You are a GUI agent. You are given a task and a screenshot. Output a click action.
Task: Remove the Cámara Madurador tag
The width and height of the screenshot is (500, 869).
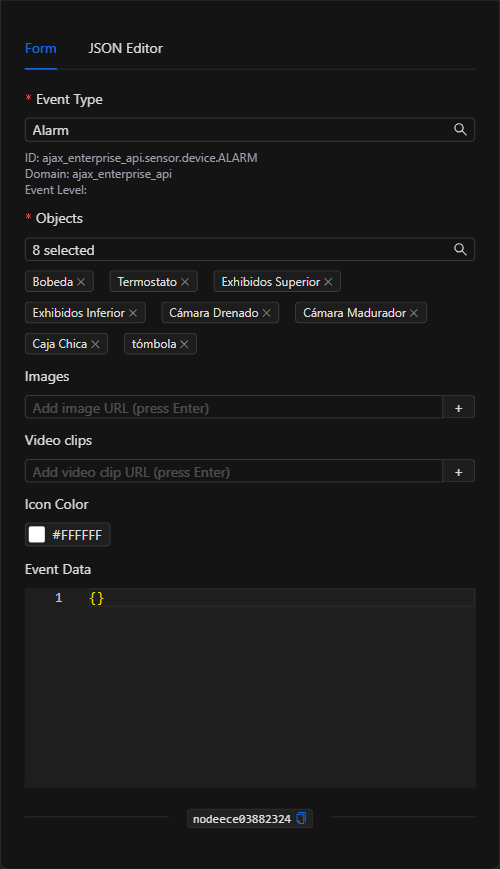[x=414, y=313]
